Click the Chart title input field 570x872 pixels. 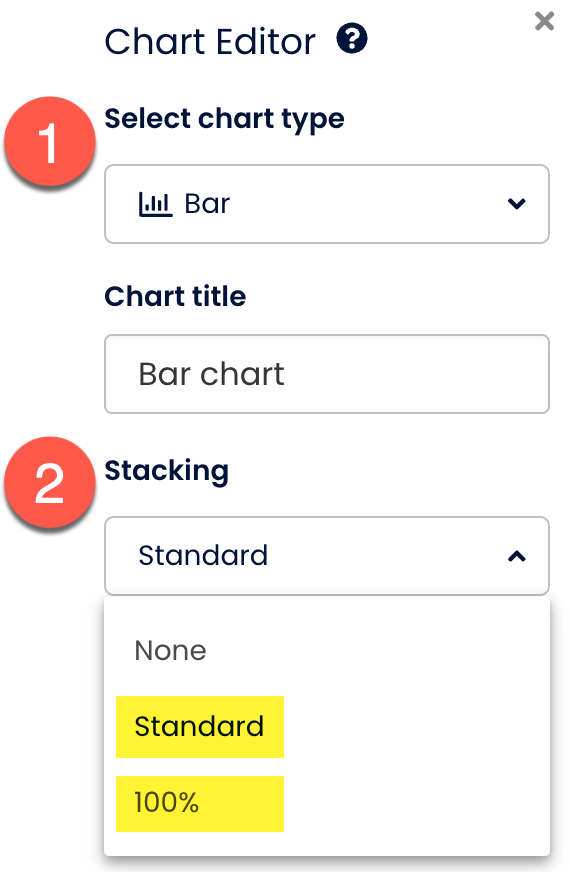(x=327, y=374)
